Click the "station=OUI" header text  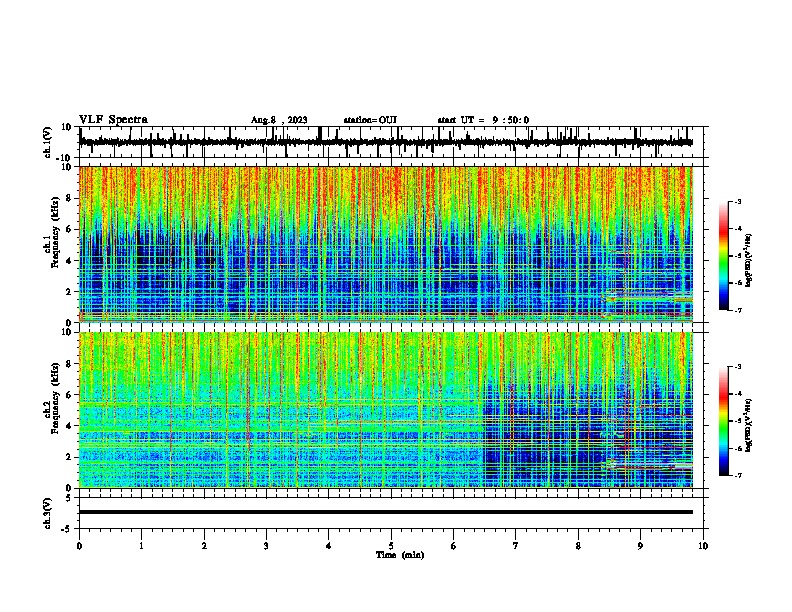pyautogui.click(x=370, y=120)
